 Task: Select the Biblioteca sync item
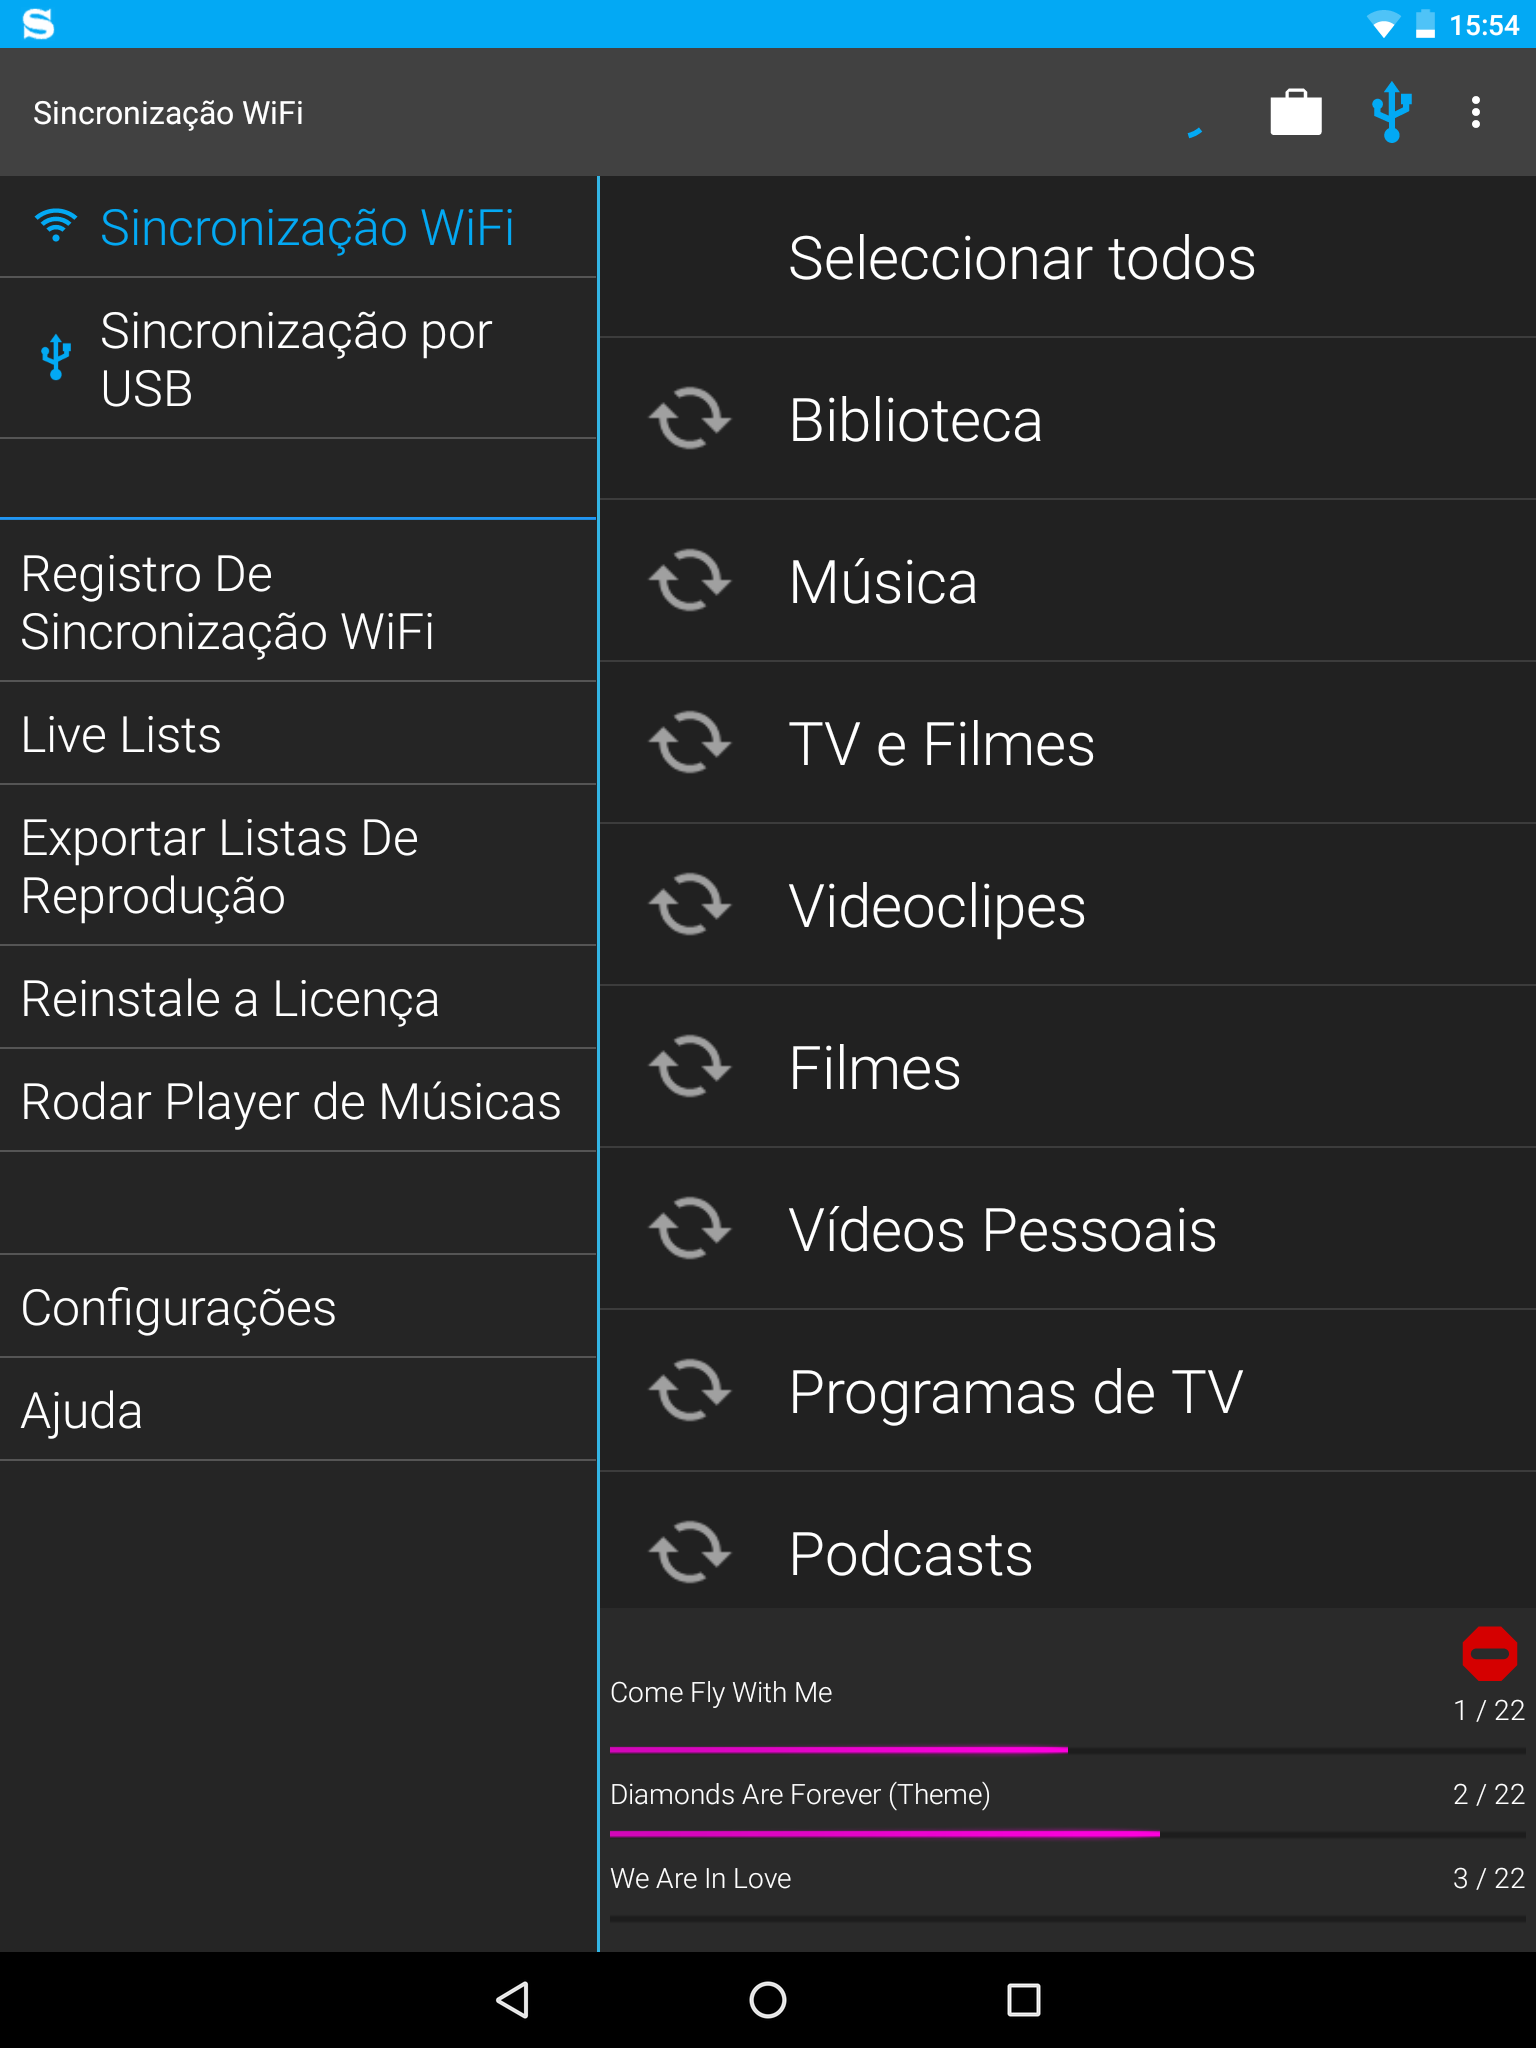pyautogui.click(x=1068, y=419)
